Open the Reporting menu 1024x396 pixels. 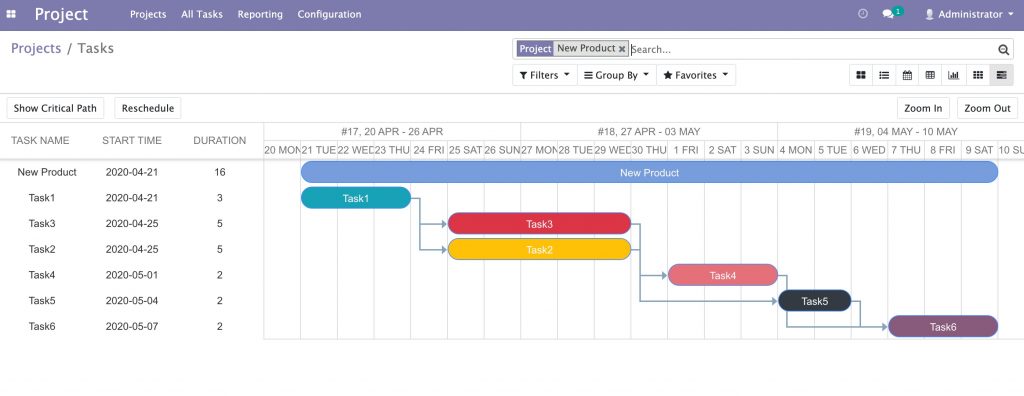point(260,14)
